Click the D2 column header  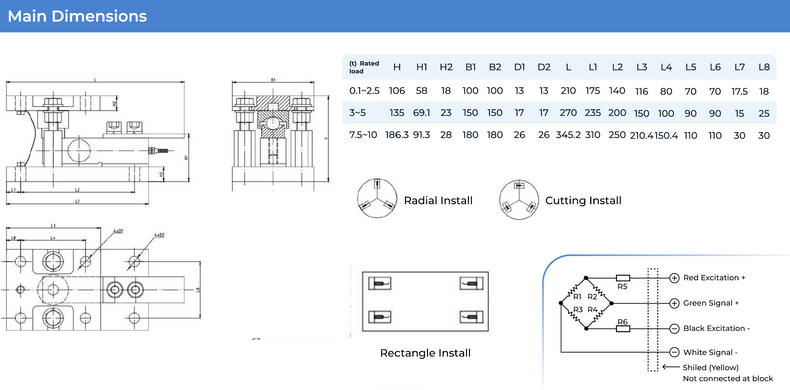[x=544, y=67]
